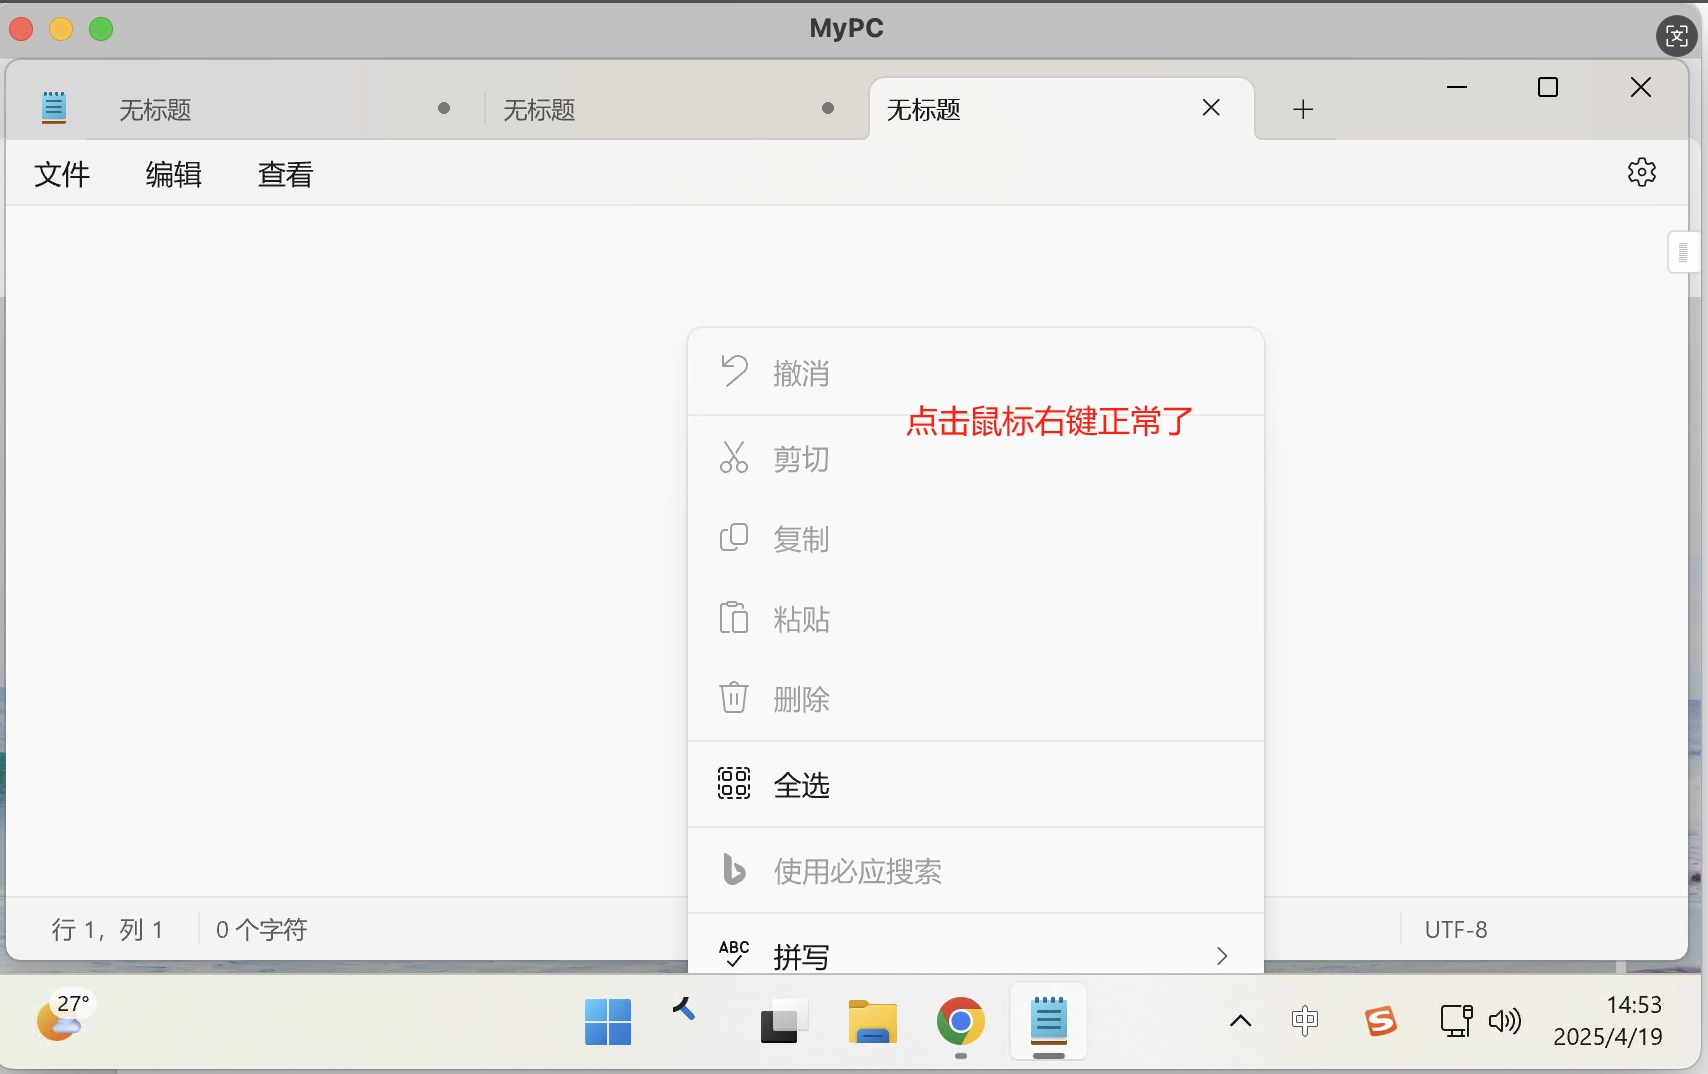Image resolution: width=1708 pixels, height=1074 pixels.
Task: Open File Explorer from taskbar
Action: pyautogui.click(x=872, y=1021)
